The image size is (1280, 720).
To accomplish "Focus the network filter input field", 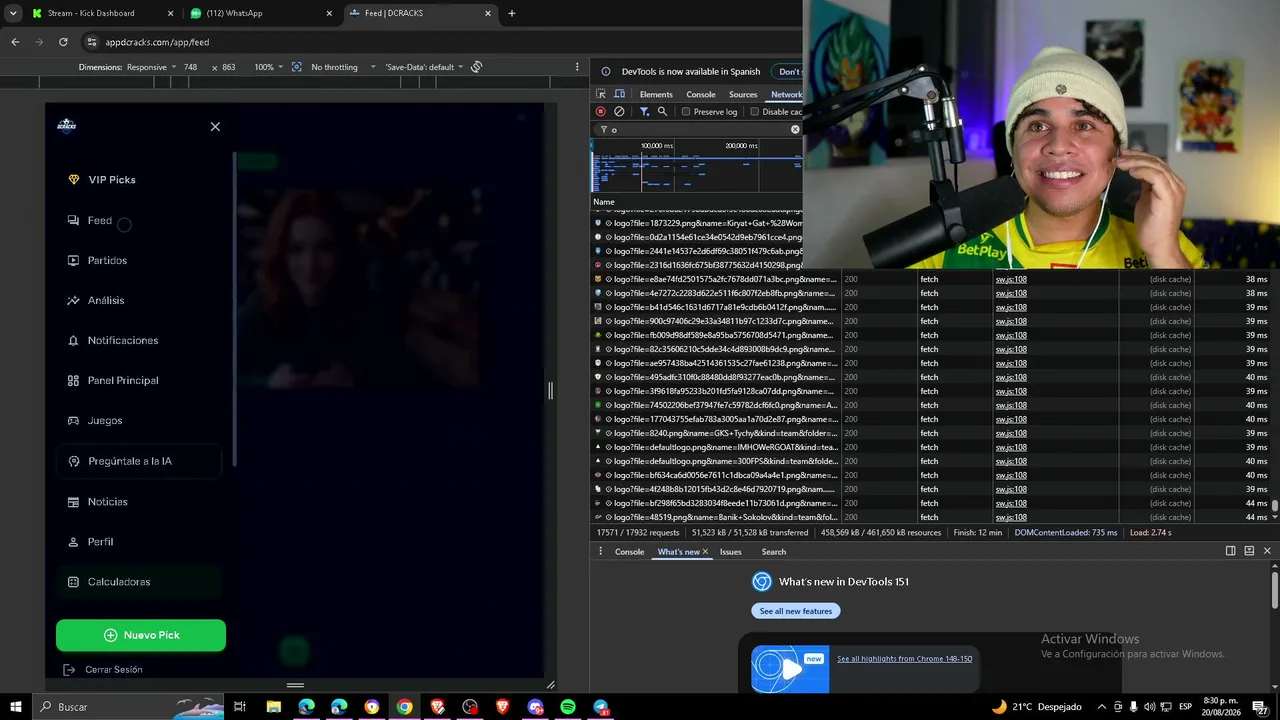I will coord(698,129).
